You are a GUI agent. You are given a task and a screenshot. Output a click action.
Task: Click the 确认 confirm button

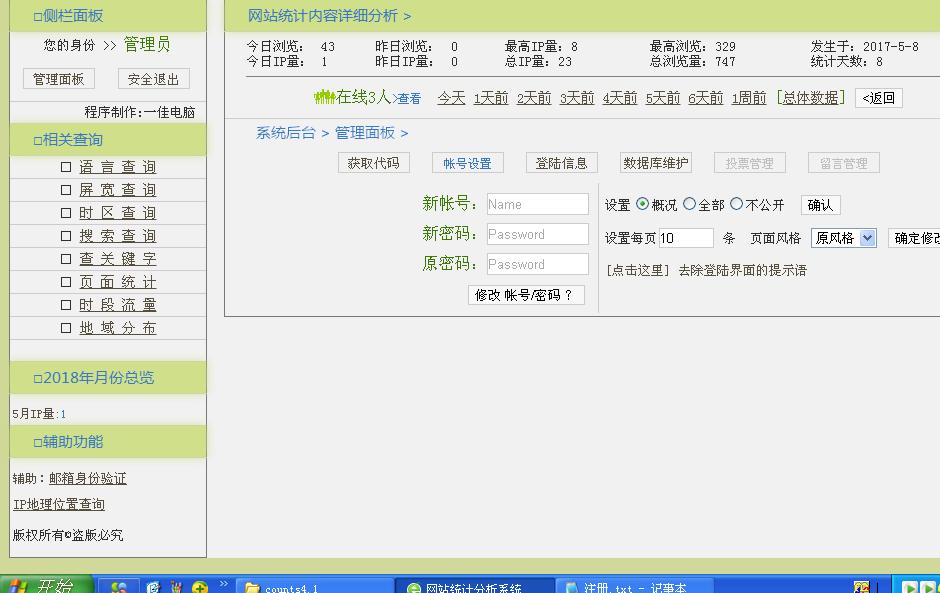tap(820, 204)
